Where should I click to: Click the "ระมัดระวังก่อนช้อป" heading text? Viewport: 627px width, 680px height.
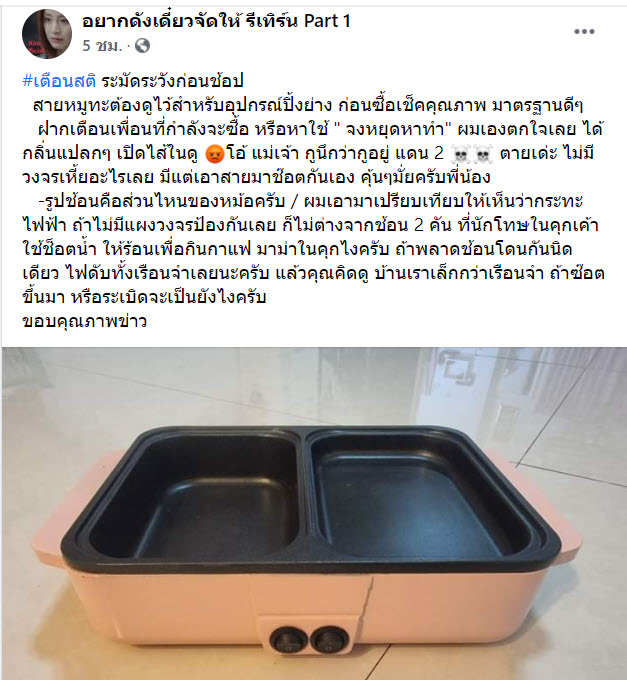pyautogui.click(x=173, y=81)
